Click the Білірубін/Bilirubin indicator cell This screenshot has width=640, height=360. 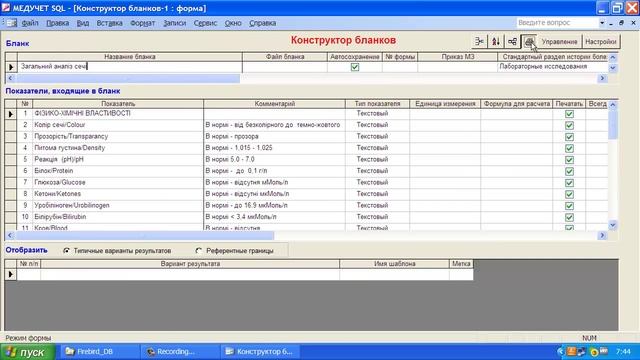[x=118, y=217]
